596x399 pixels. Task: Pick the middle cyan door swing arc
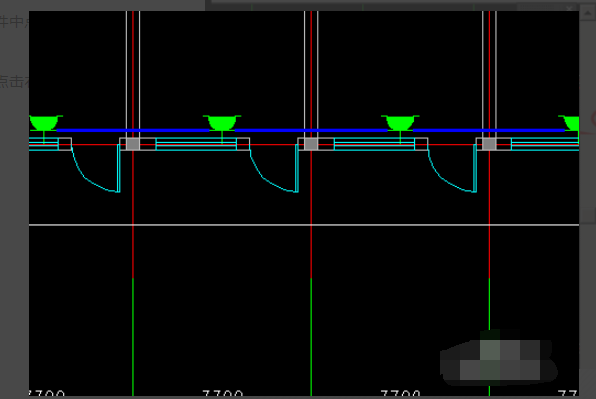(272, 171)
